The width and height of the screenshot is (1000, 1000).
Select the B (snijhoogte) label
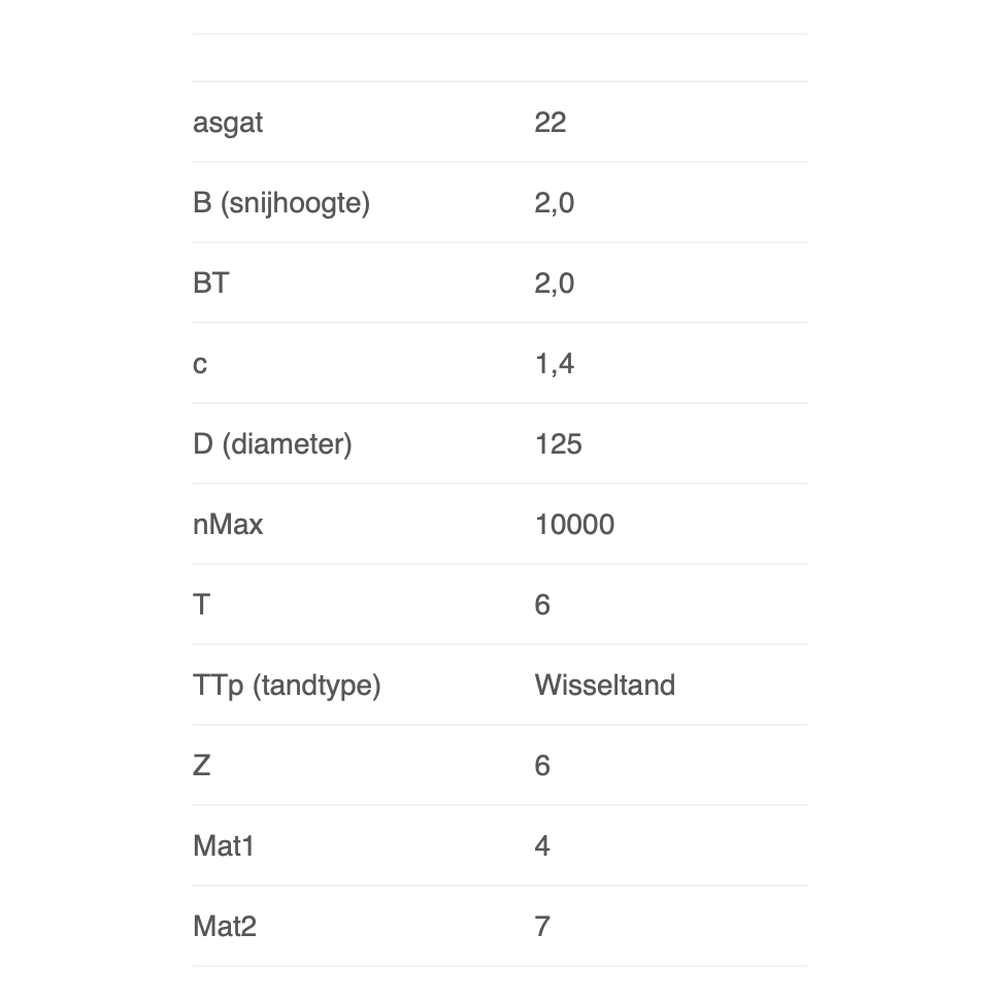(281, 203)
